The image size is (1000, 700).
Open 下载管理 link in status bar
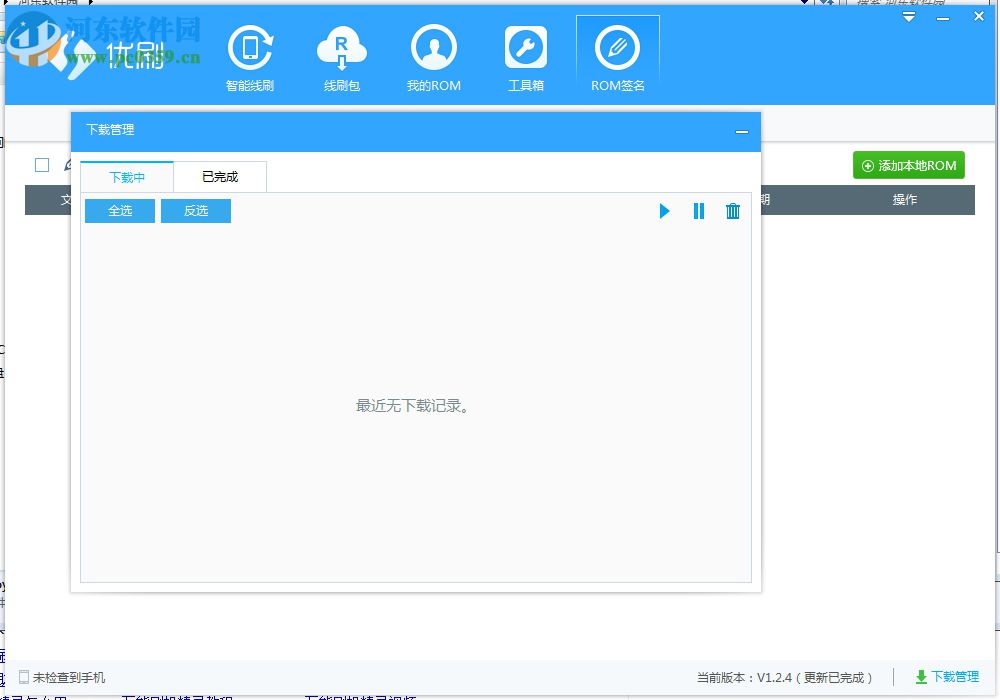pyautogui.click(x=947, y=676)
